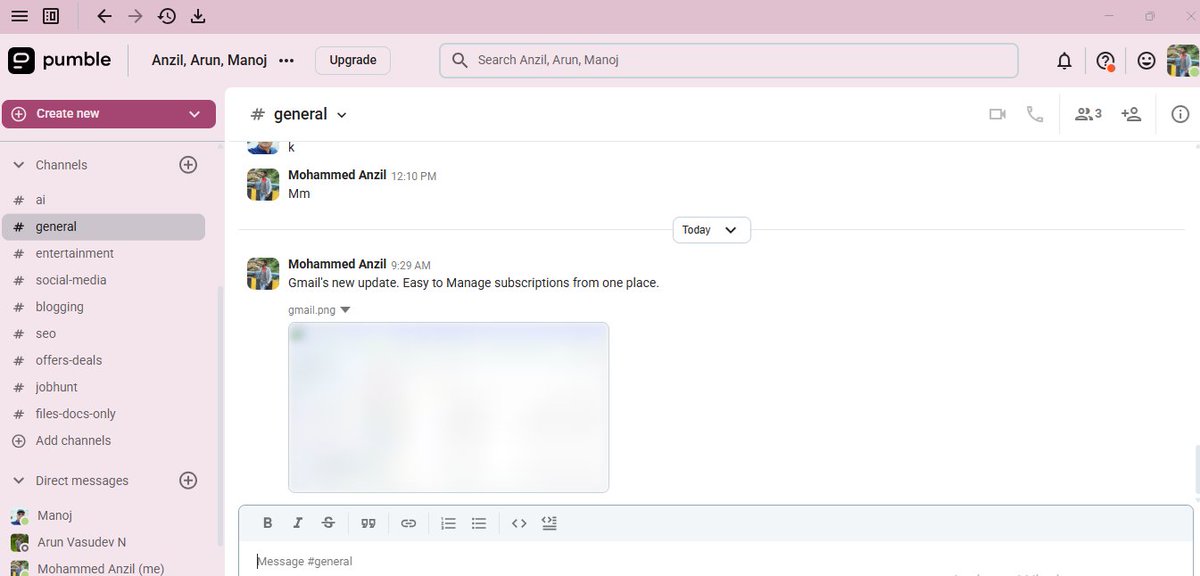Click the avatar beside the 9:29 AM message

pyautogui.click(x=263, y=274)
